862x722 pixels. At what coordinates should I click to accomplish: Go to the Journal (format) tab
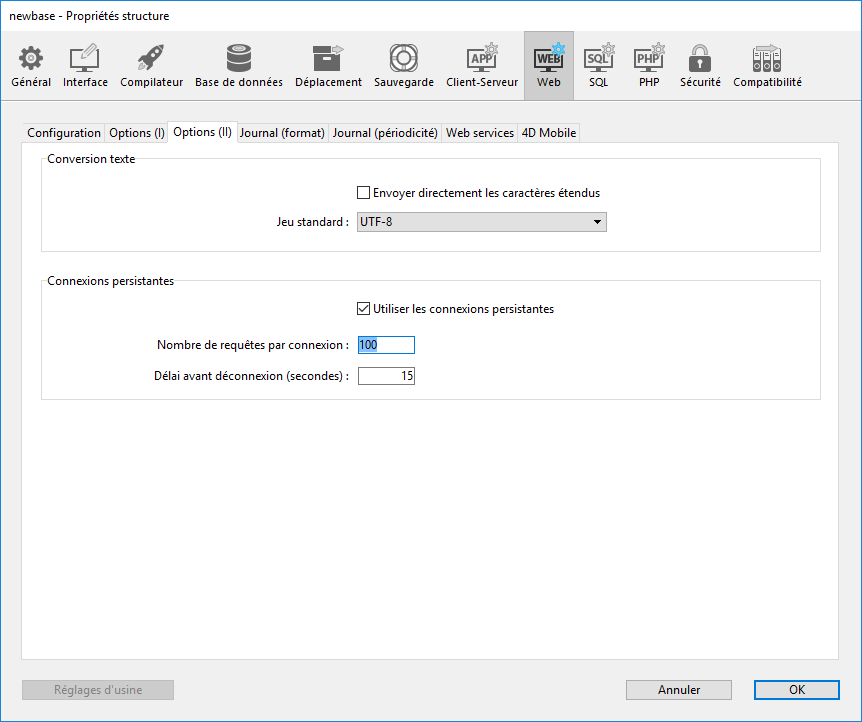pyautogui.click(x=282, y=133)
